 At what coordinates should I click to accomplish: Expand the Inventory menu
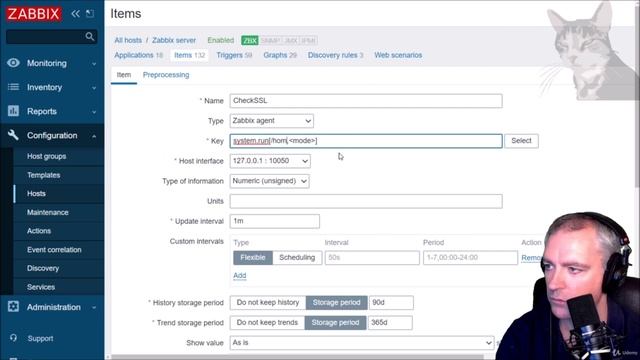[94, 88]
